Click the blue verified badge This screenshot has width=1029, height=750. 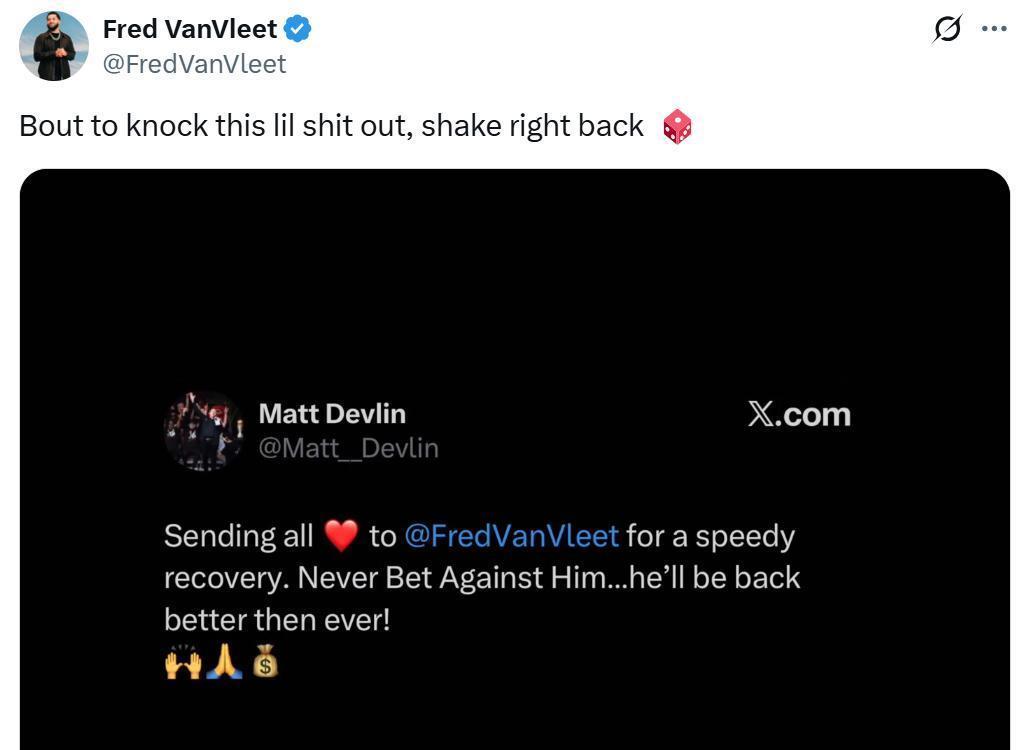[297, 29]
